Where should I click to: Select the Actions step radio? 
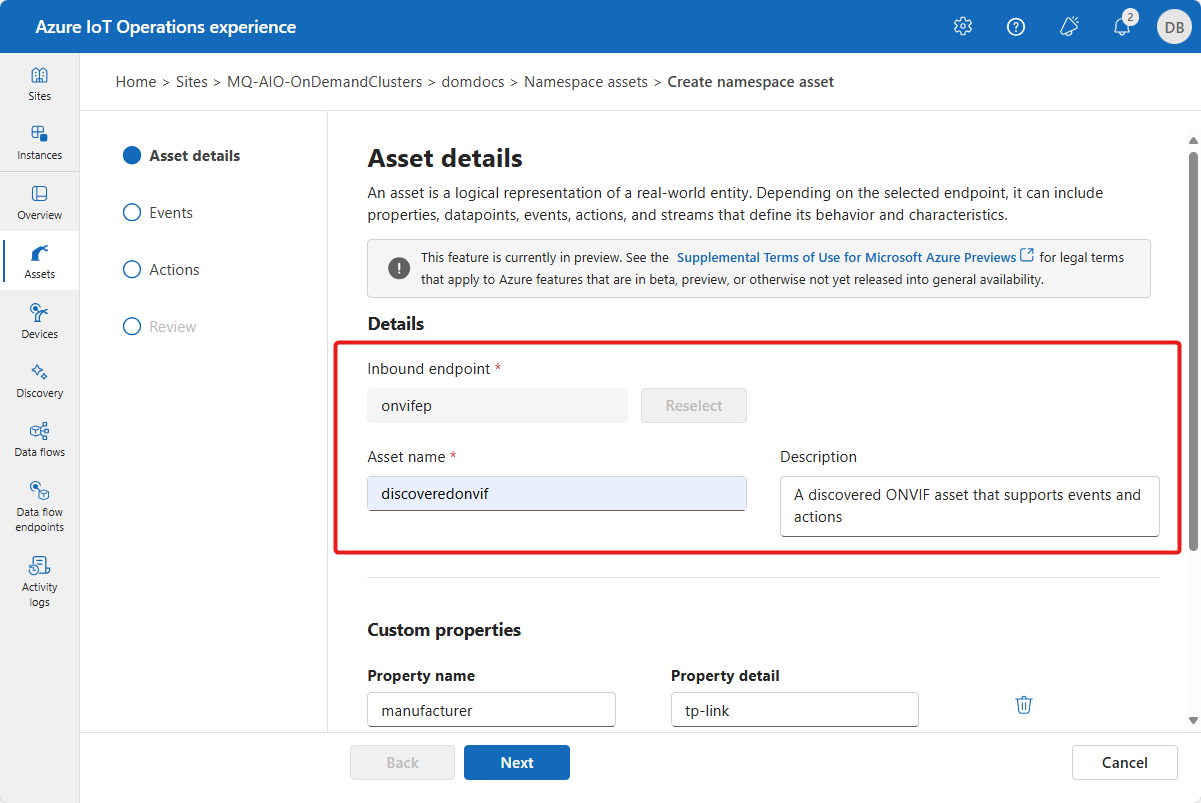(132, 270)
